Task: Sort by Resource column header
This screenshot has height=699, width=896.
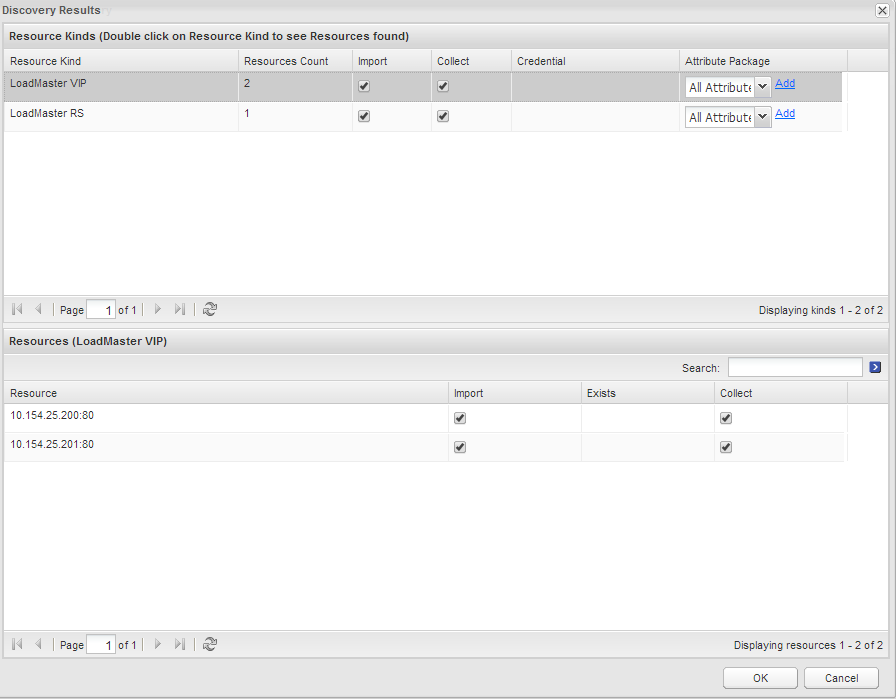Action: [226, 393]
